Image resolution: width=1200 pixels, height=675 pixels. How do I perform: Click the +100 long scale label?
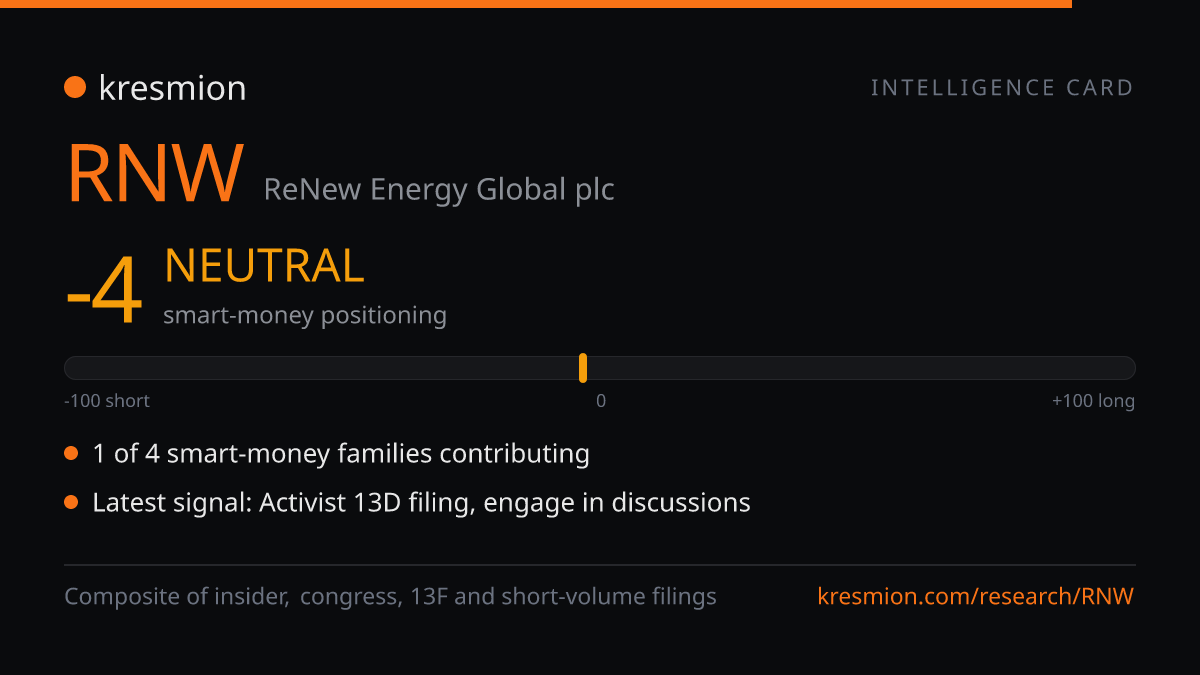pos(1093,401)
